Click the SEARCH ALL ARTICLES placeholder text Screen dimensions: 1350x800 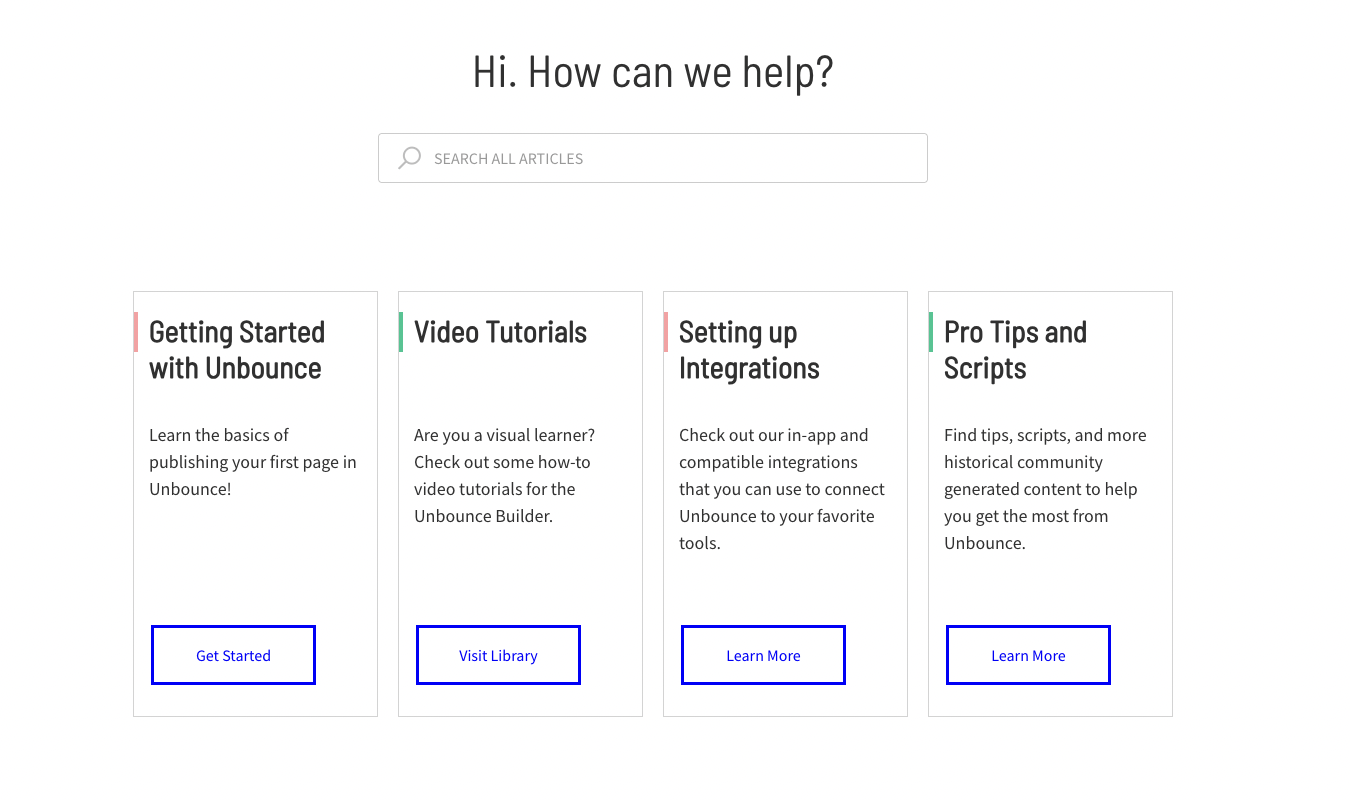(x=508, y=159)
